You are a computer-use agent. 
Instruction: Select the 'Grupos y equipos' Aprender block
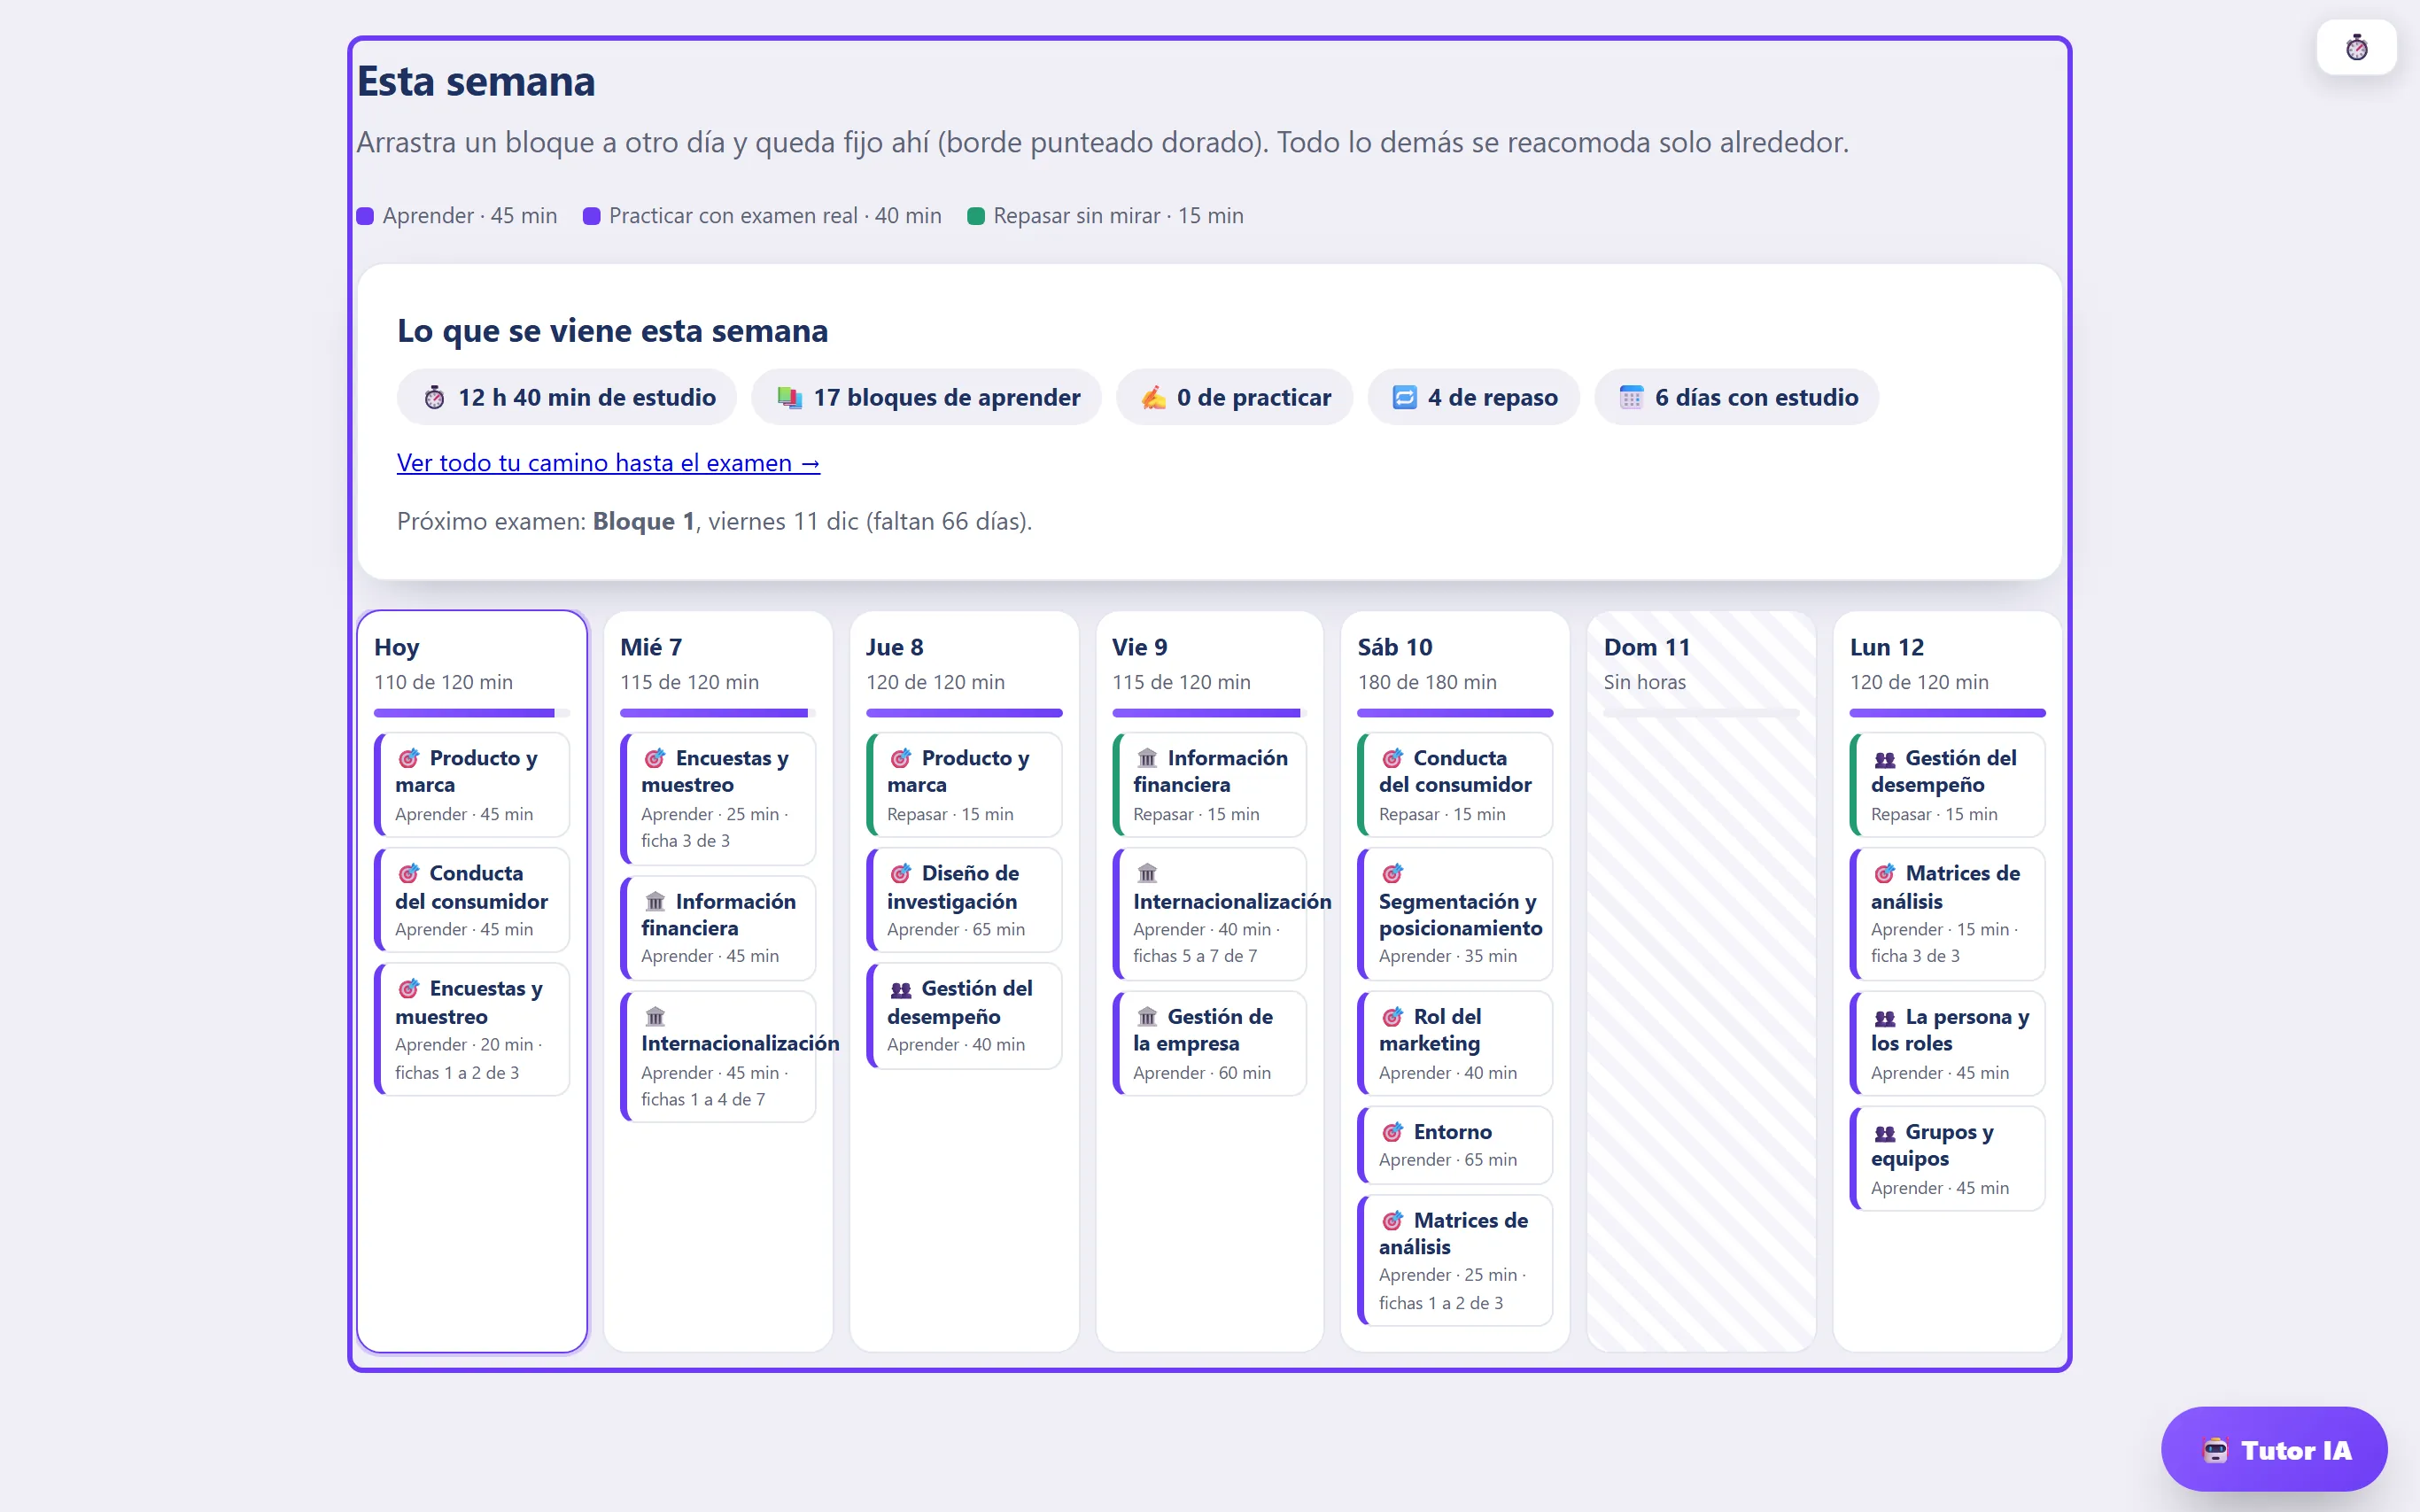(x=1947, y=1159)
